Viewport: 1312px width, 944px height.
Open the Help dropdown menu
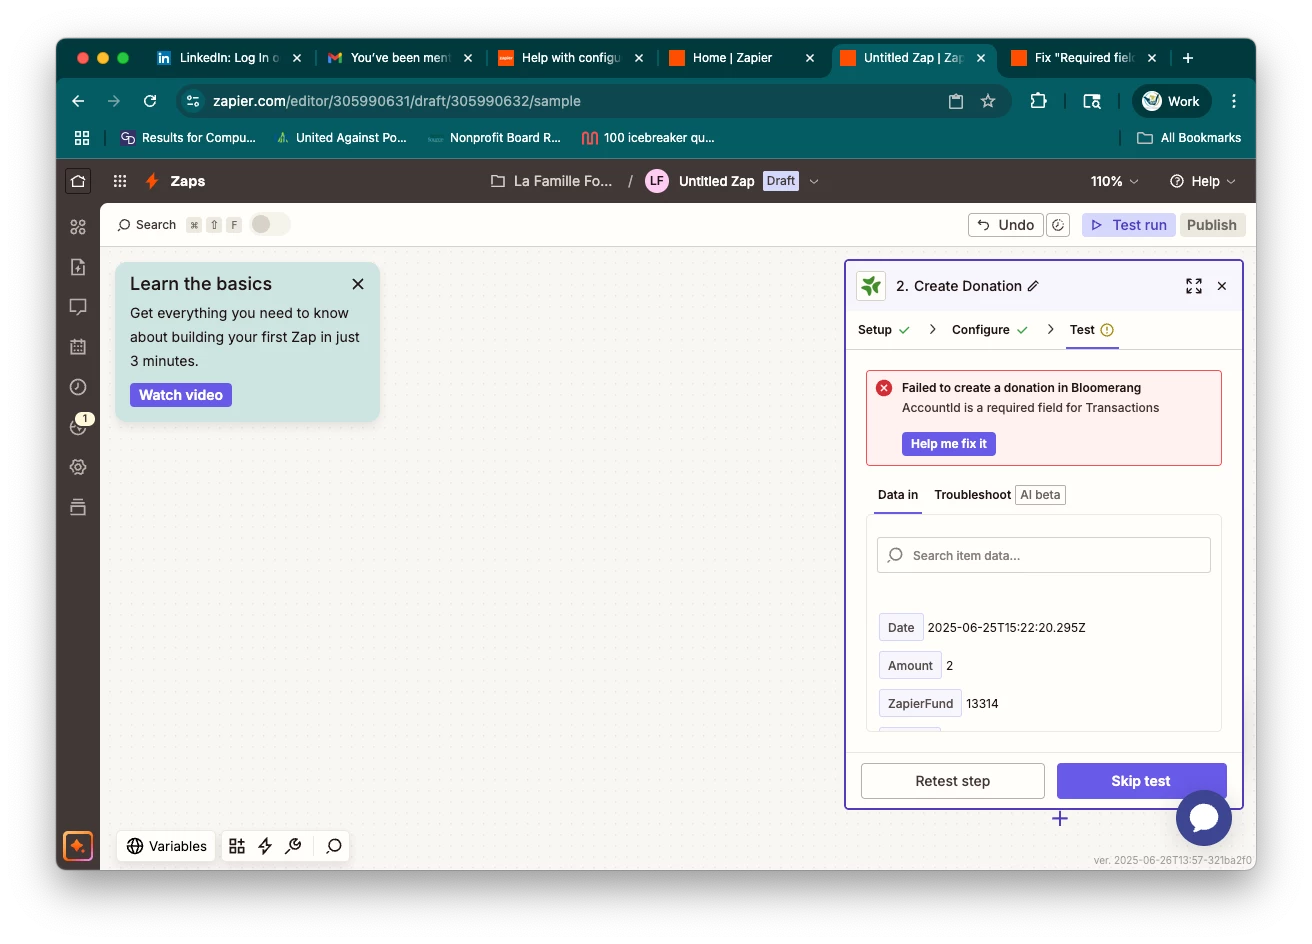tap(1203, 181)
